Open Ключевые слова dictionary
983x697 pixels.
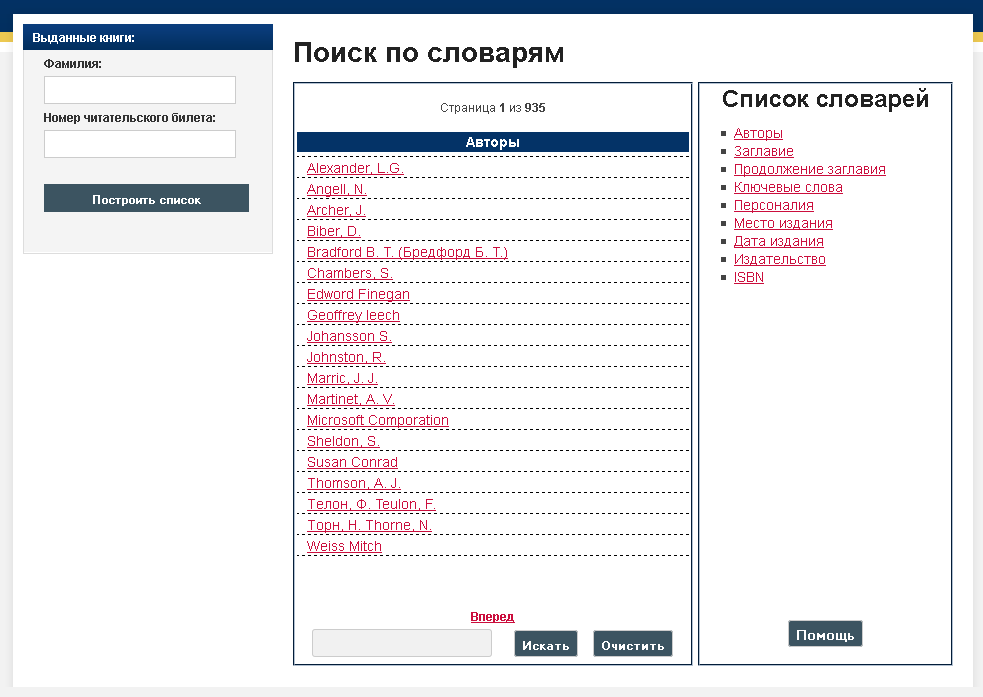pyautogui.click(x=788, y=187)
